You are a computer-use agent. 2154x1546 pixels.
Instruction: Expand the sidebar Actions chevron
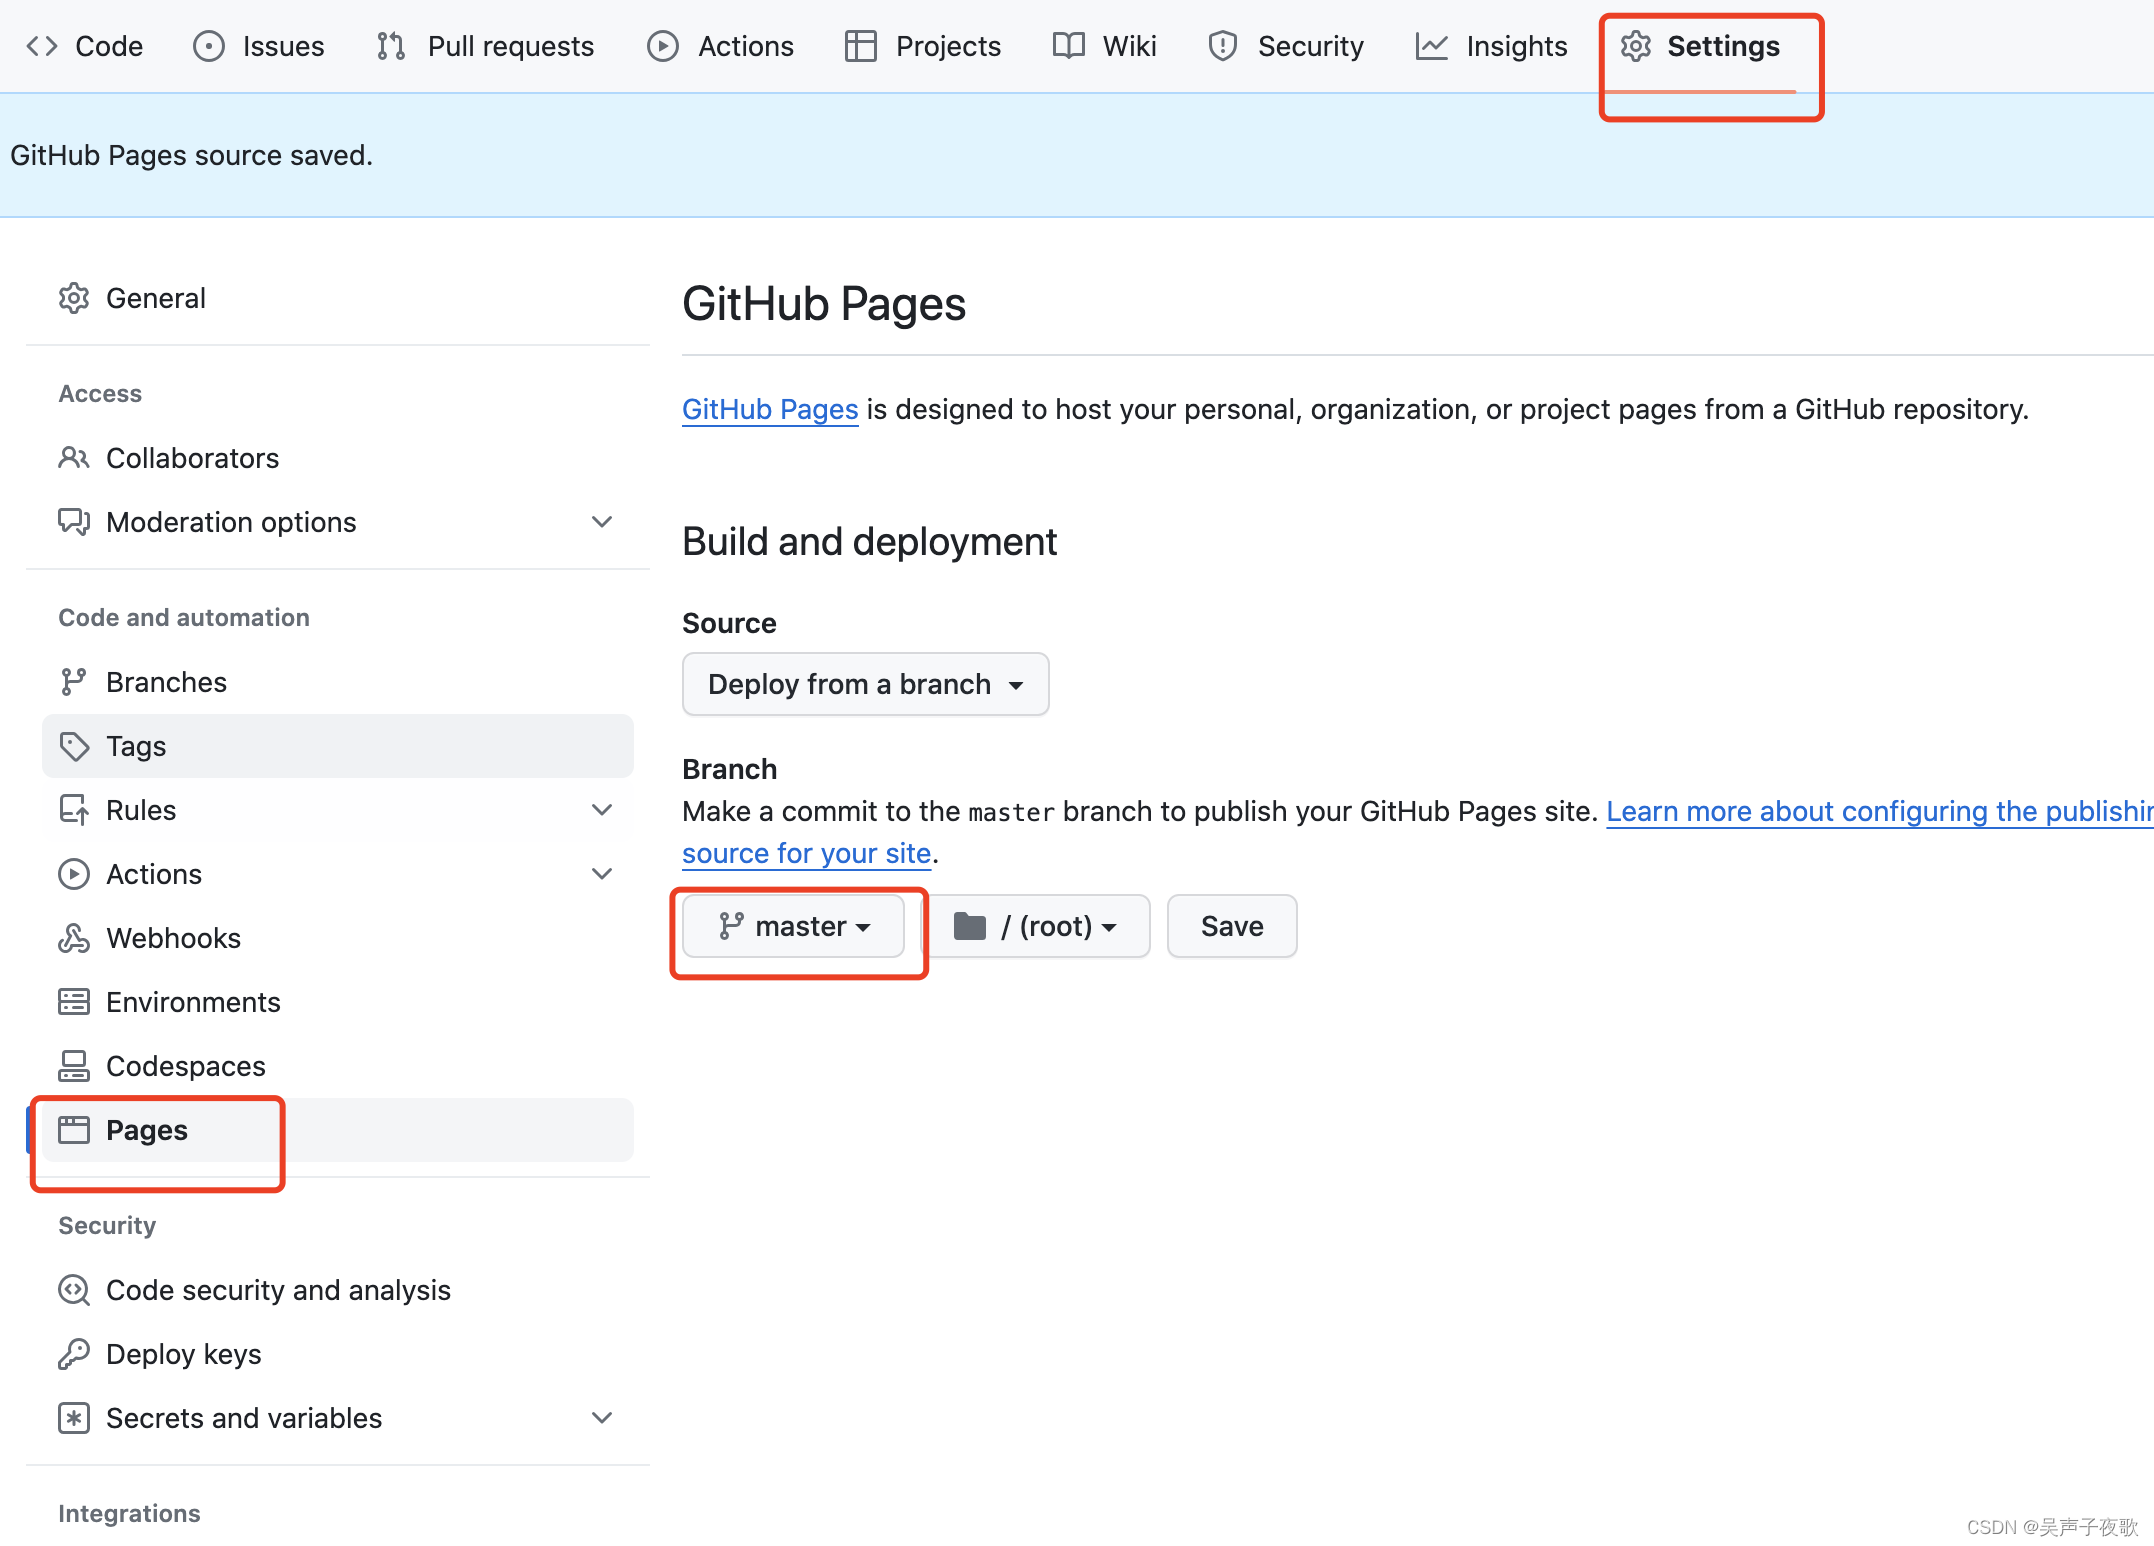click(x=602, y=874)
